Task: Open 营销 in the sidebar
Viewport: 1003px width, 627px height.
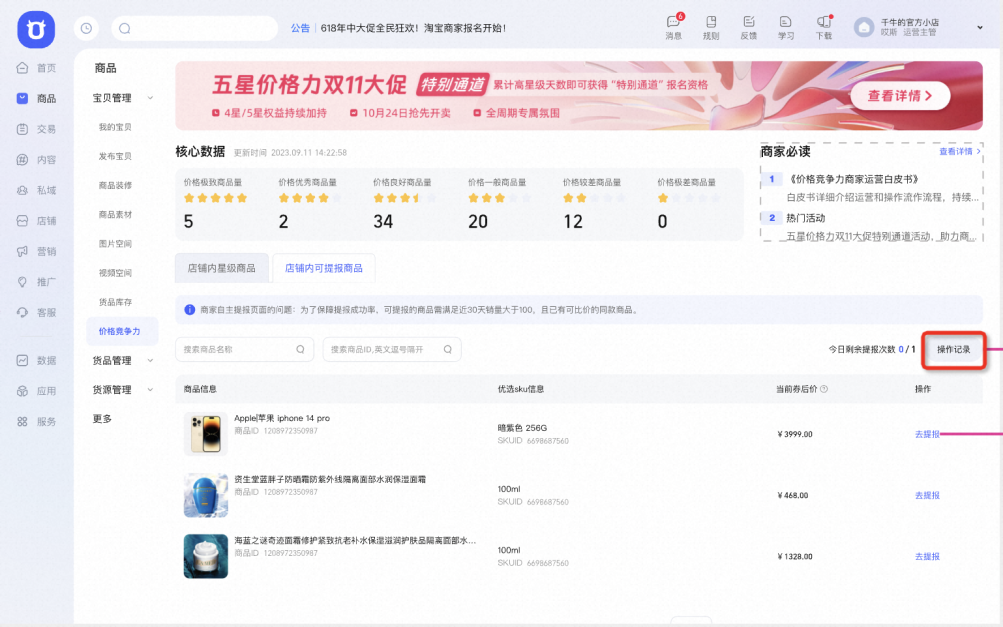Action: (36, 251)
